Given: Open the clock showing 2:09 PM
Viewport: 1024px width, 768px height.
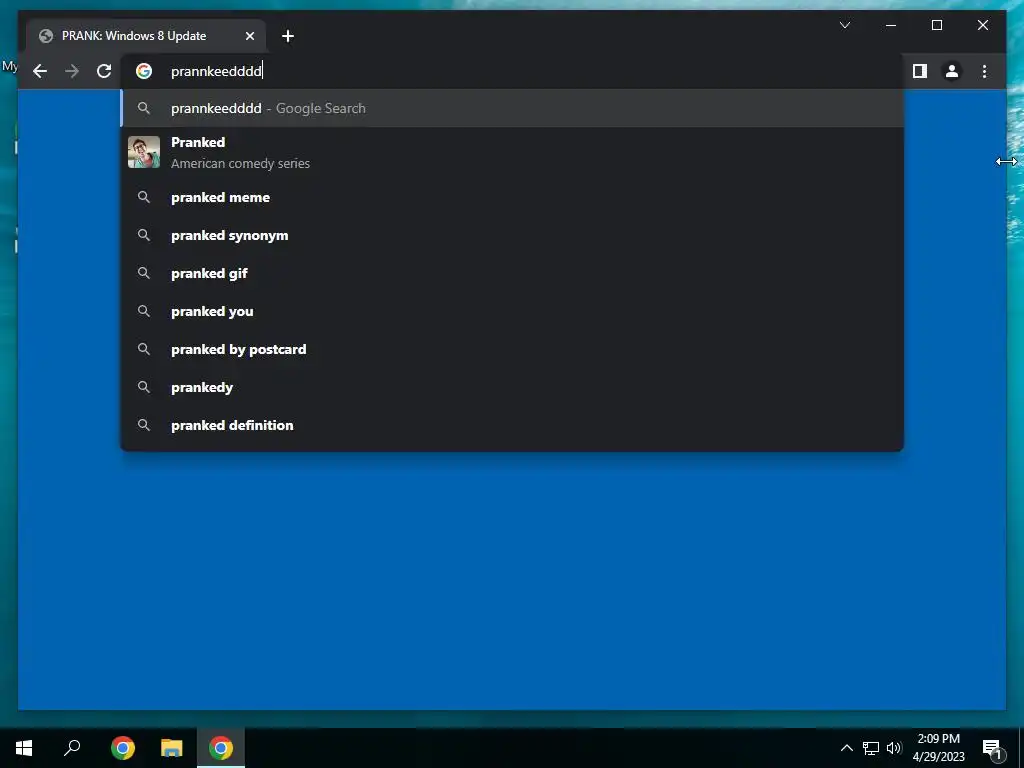Looking at the screenshot, I should (938, 748).
